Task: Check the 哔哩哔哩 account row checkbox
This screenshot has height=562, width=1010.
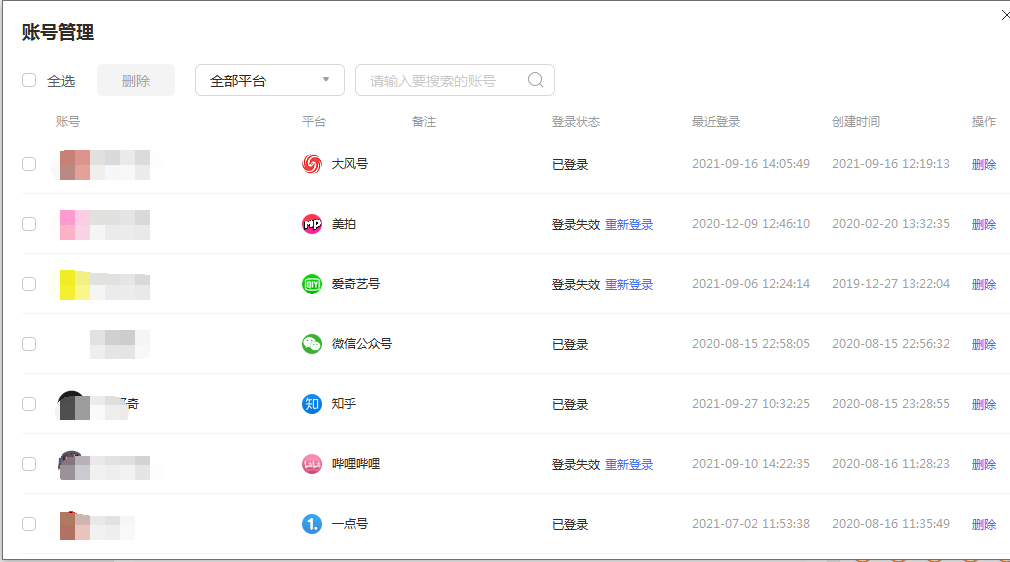Action: point(29,463)
